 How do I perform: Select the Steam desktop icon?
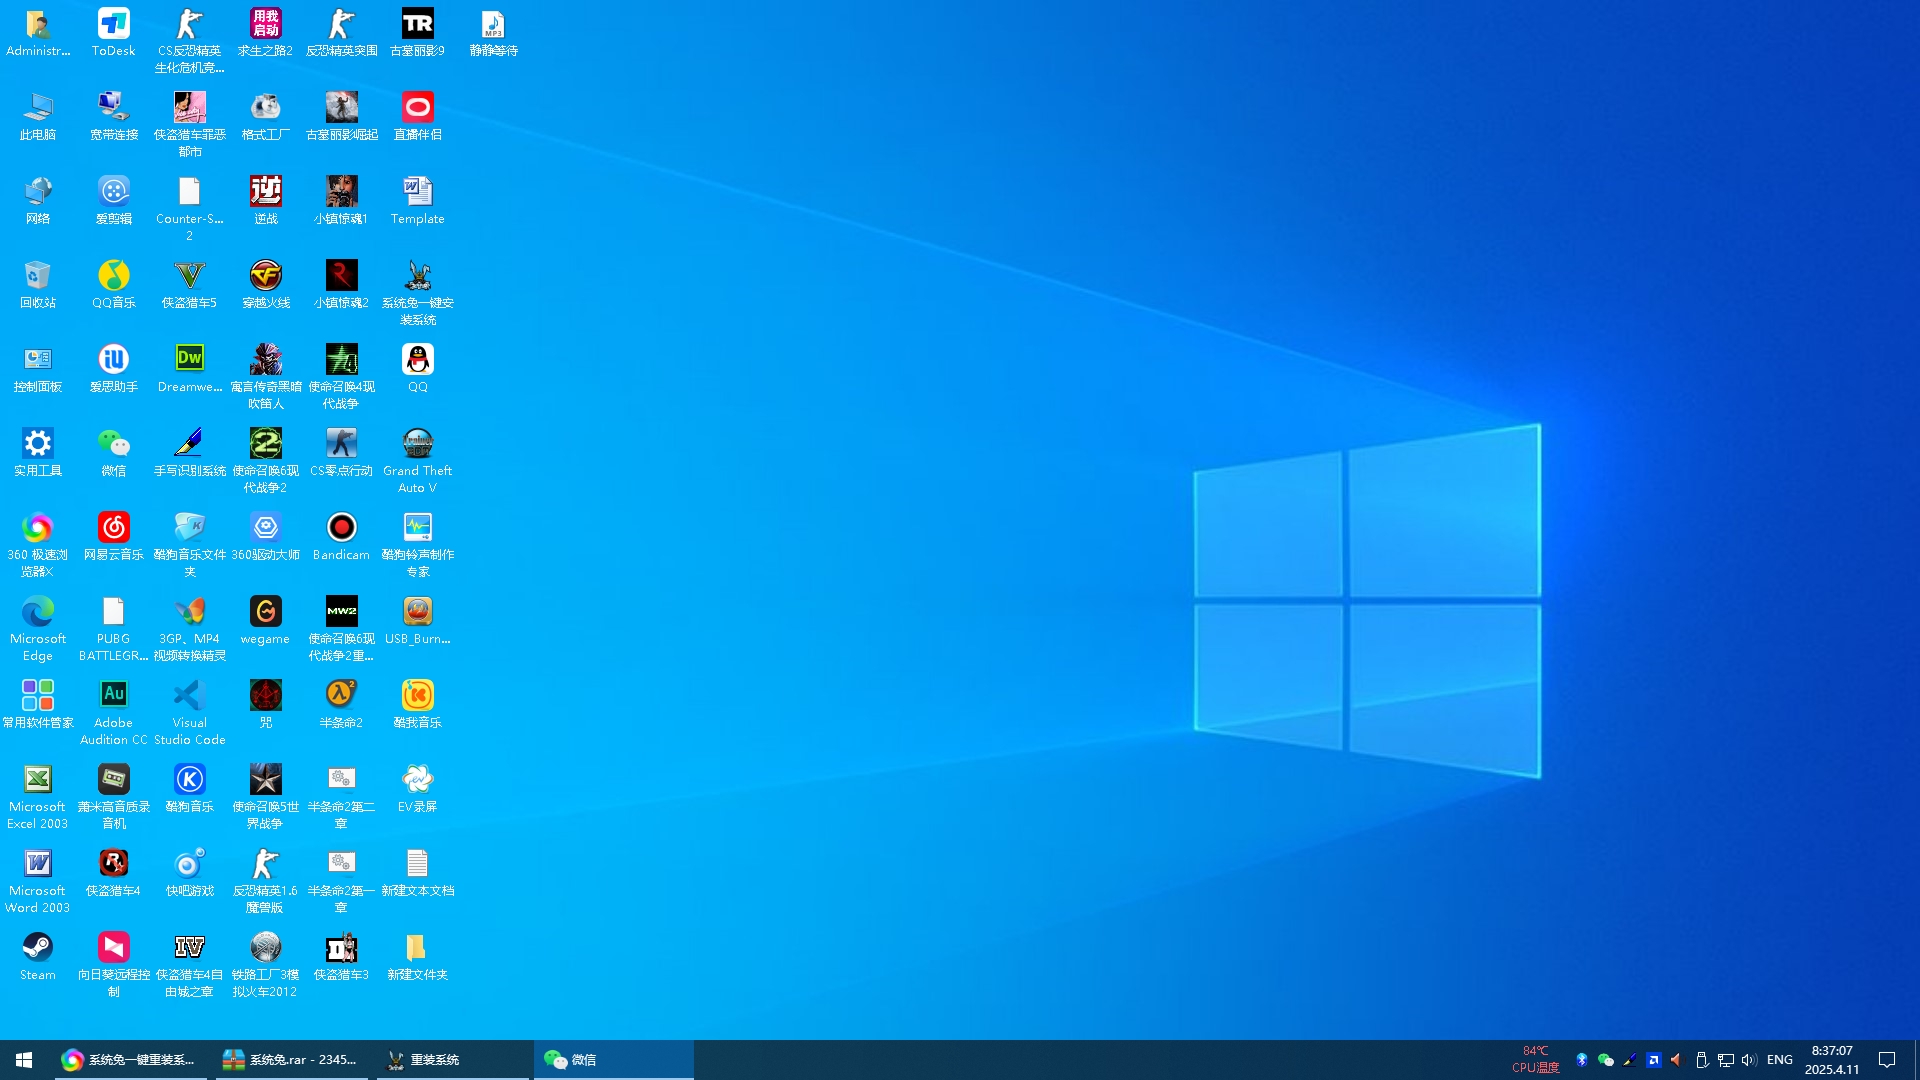pos(37,948)
